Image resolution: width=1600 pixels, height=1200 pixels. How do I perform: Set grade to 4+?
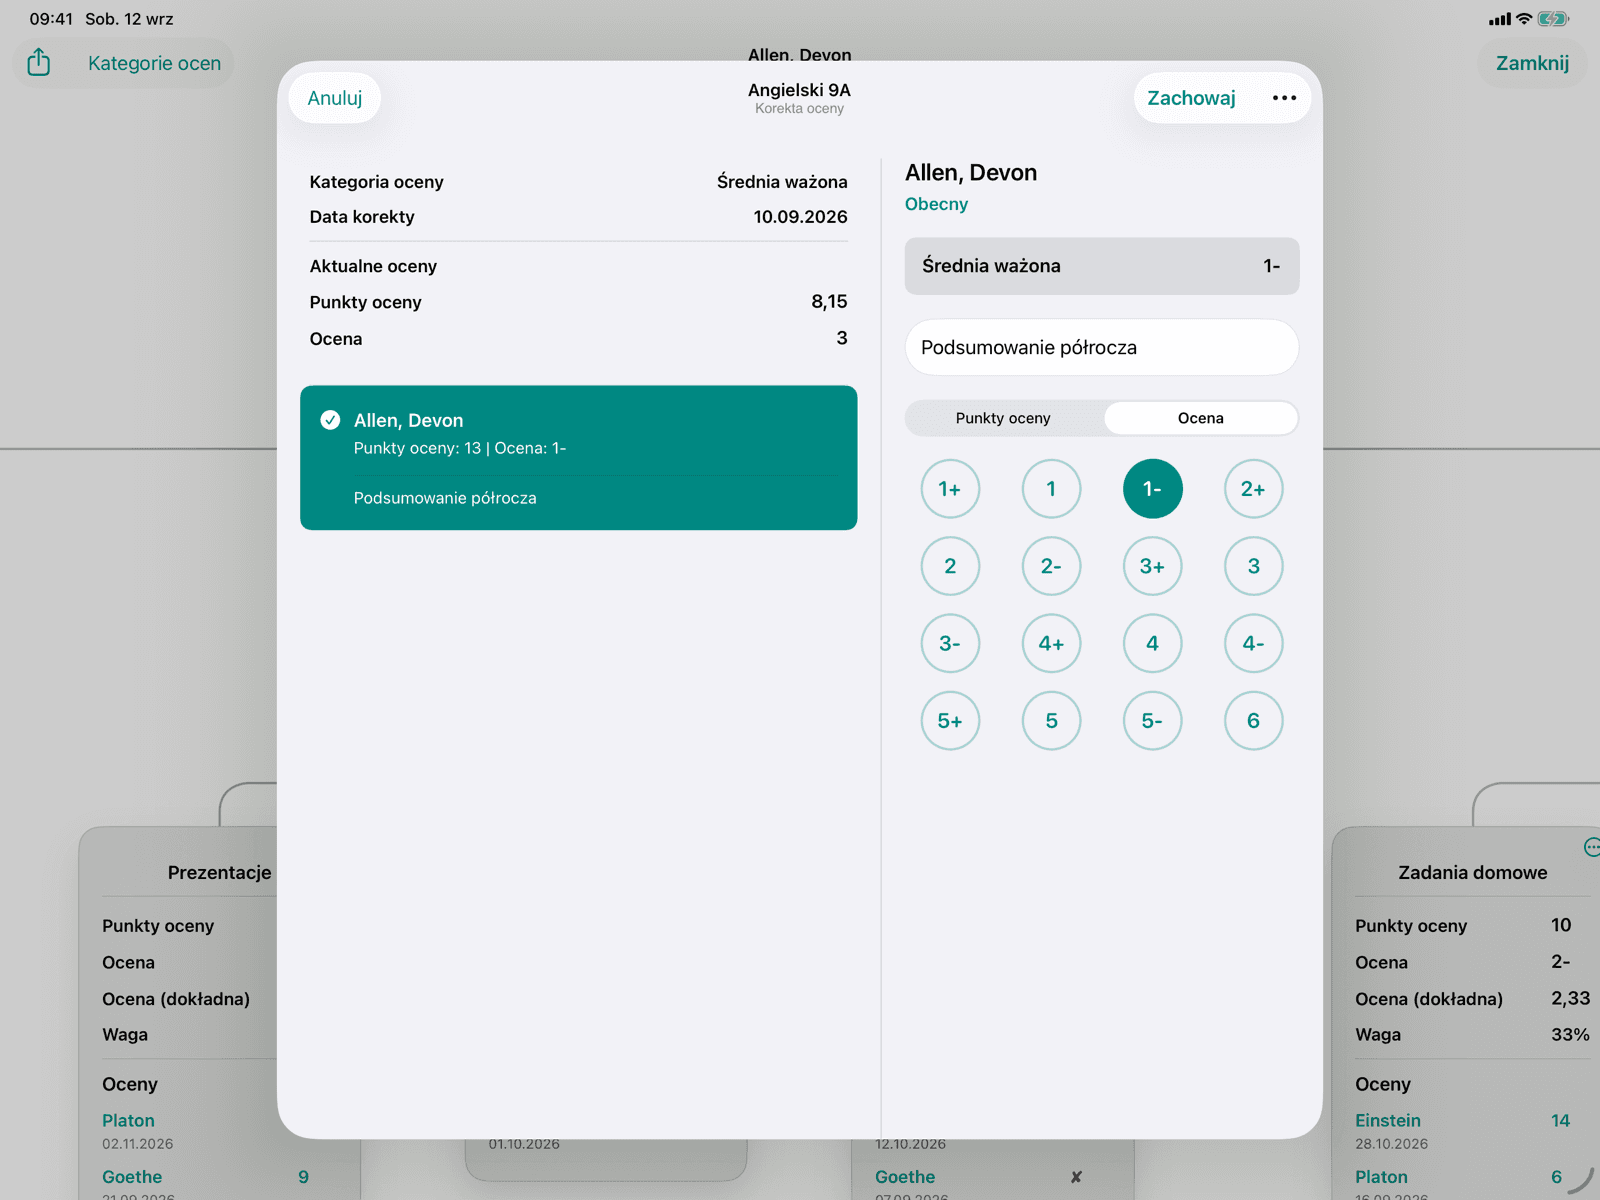[x=1051, y=643]
